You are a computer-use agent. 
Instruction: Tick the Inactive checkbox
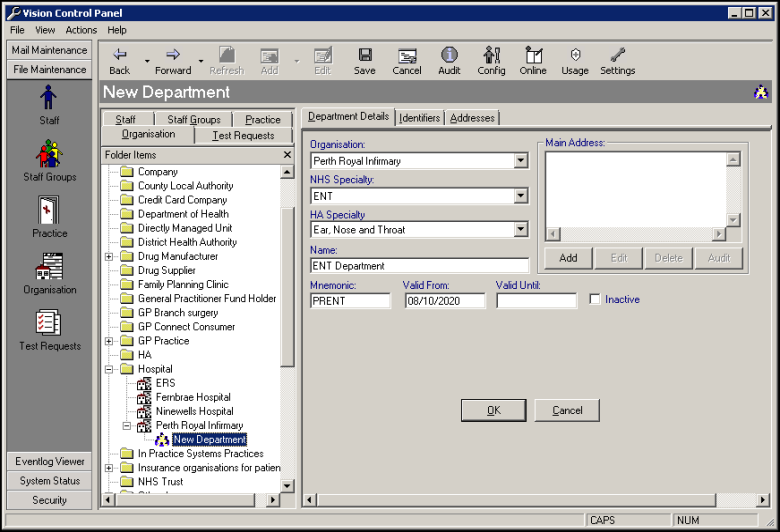point(595,300)
